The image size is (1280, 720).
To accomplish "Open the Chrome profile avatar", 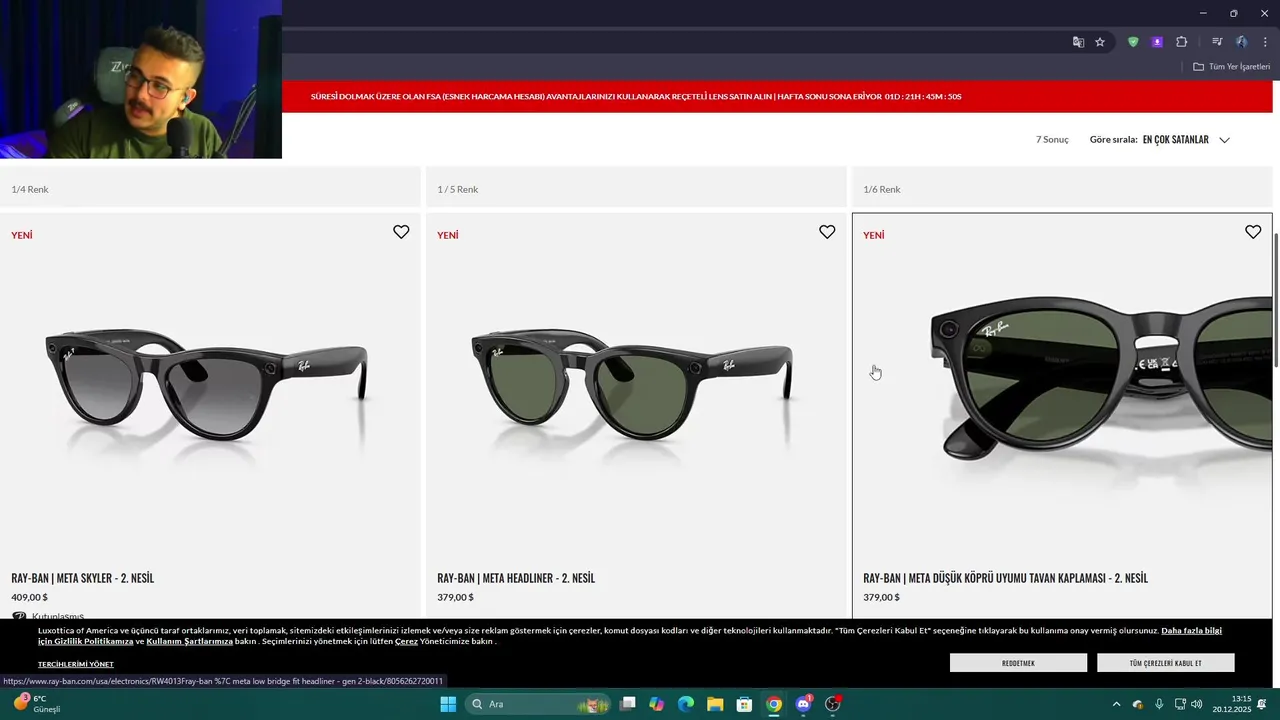I will click(x=1241, y=42).
